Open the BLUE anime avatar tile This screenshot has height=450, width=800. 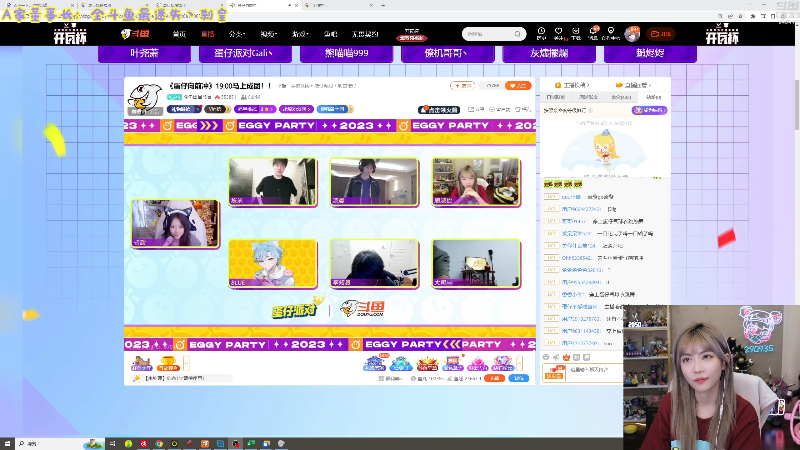click(x=273, y=264)
